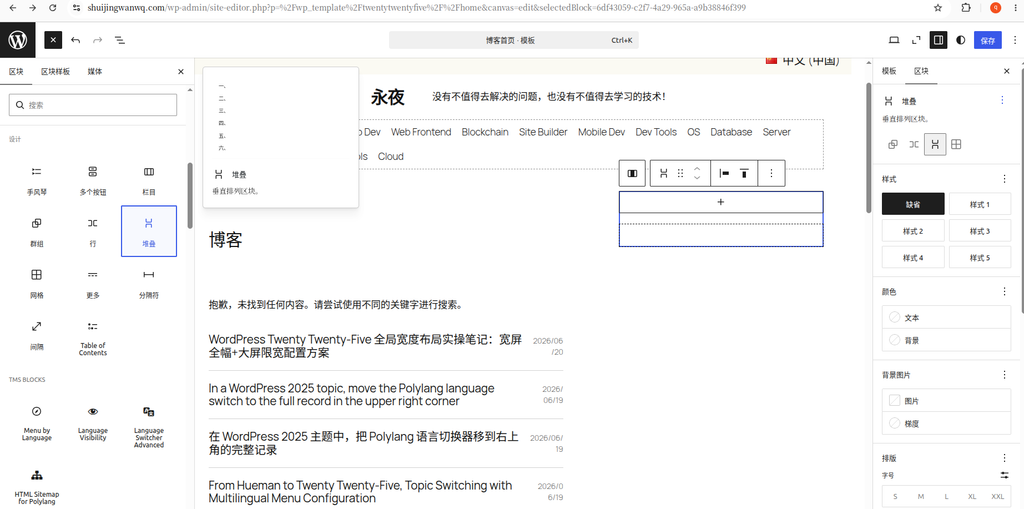Viewport: 1024px width, 509px height.
Task: Bookmark this page with the star icon
Action: coord(938,8)
